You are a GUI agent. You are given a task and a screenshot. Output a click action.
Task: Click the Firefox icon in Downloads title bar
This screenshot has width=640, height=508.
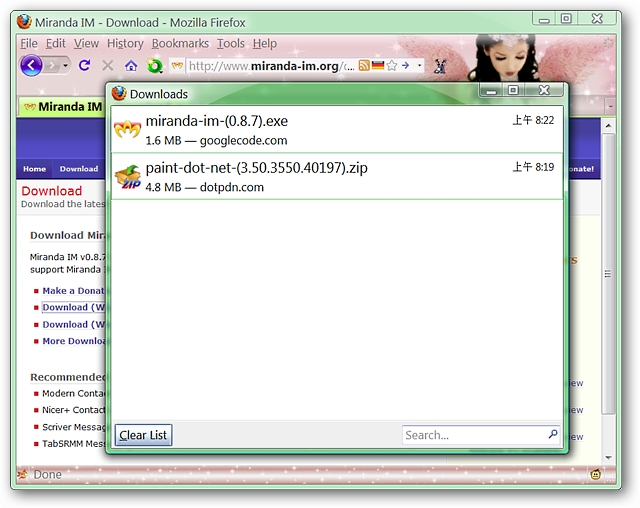pos(119,93)
